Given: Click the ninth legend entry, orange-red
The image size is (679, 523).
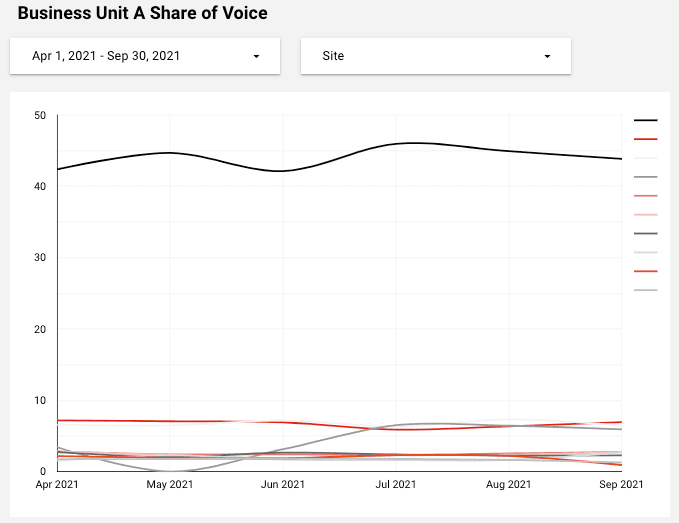Looking at the screenshot, I should pyautogui.click(x=645, y=271).
